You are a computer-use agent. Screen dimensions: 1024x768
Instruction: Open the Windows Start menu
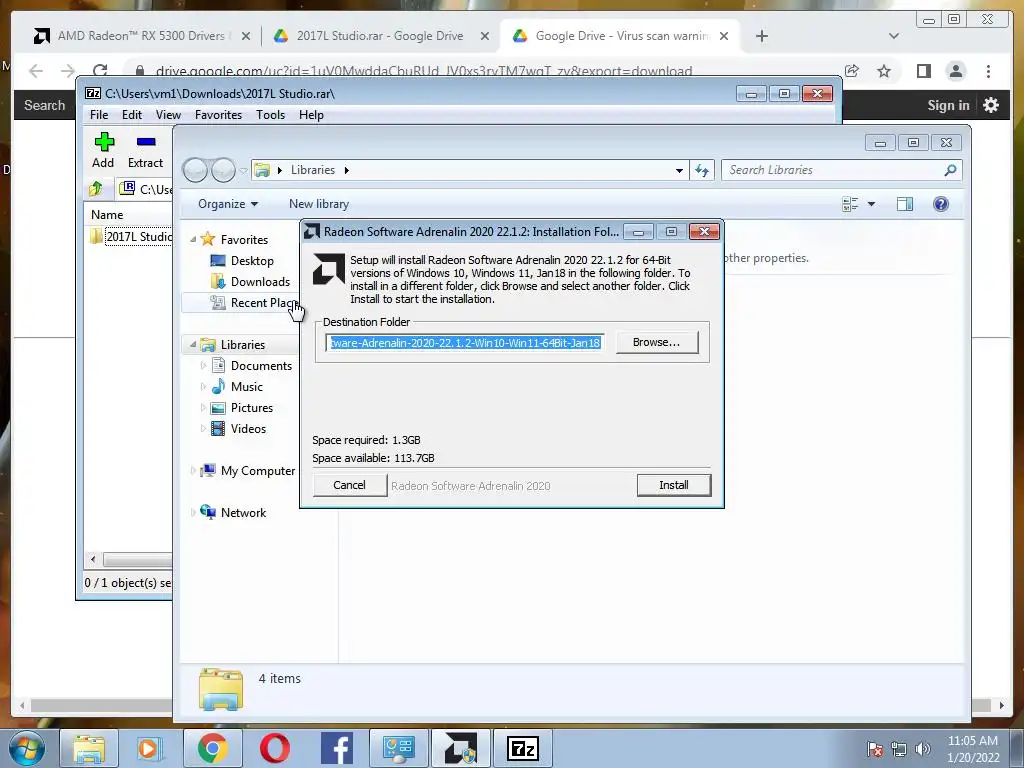(x=26, y=748)
